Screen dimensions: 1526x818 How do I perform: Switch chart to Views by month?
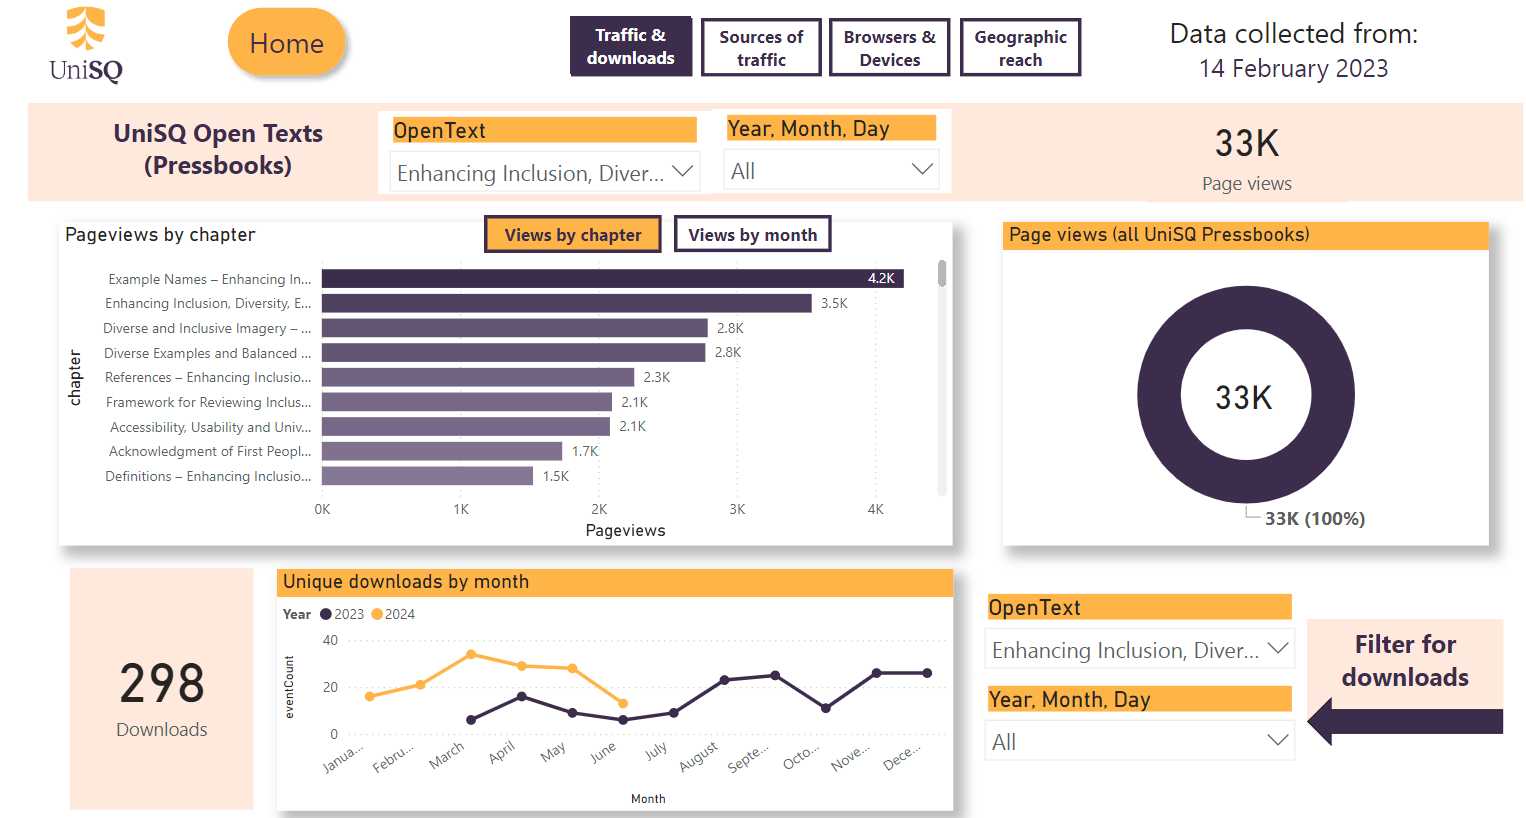click(753, 234)
